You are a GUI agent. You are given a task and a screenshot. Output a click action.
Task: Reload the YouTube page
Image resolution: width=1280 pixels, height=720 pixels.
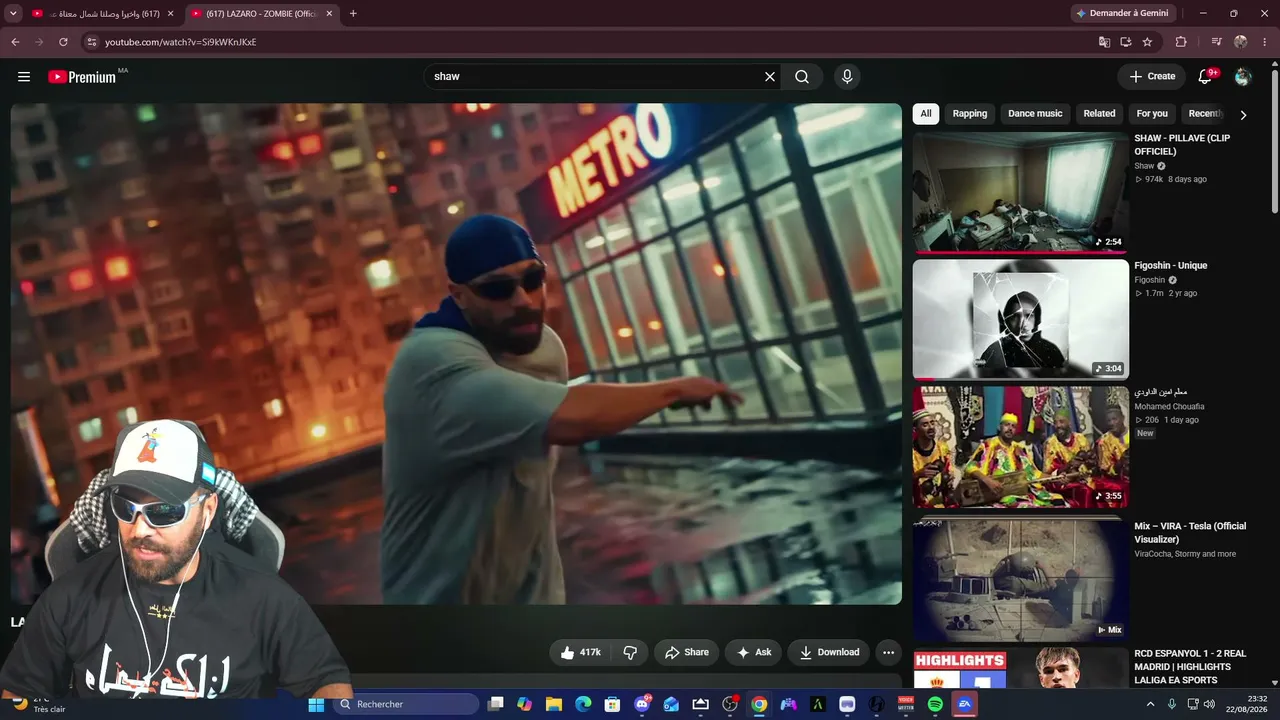tap(63, 42)
